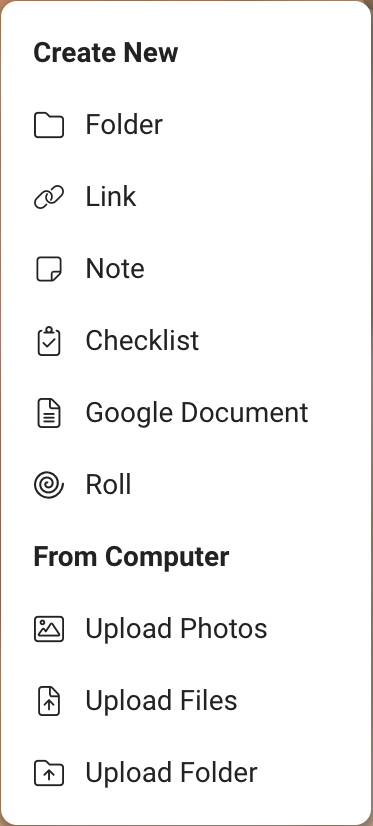The width and height of the screenshot is (373, 826).
Task: Choose the Link menu entry
Action: point(111,196)
